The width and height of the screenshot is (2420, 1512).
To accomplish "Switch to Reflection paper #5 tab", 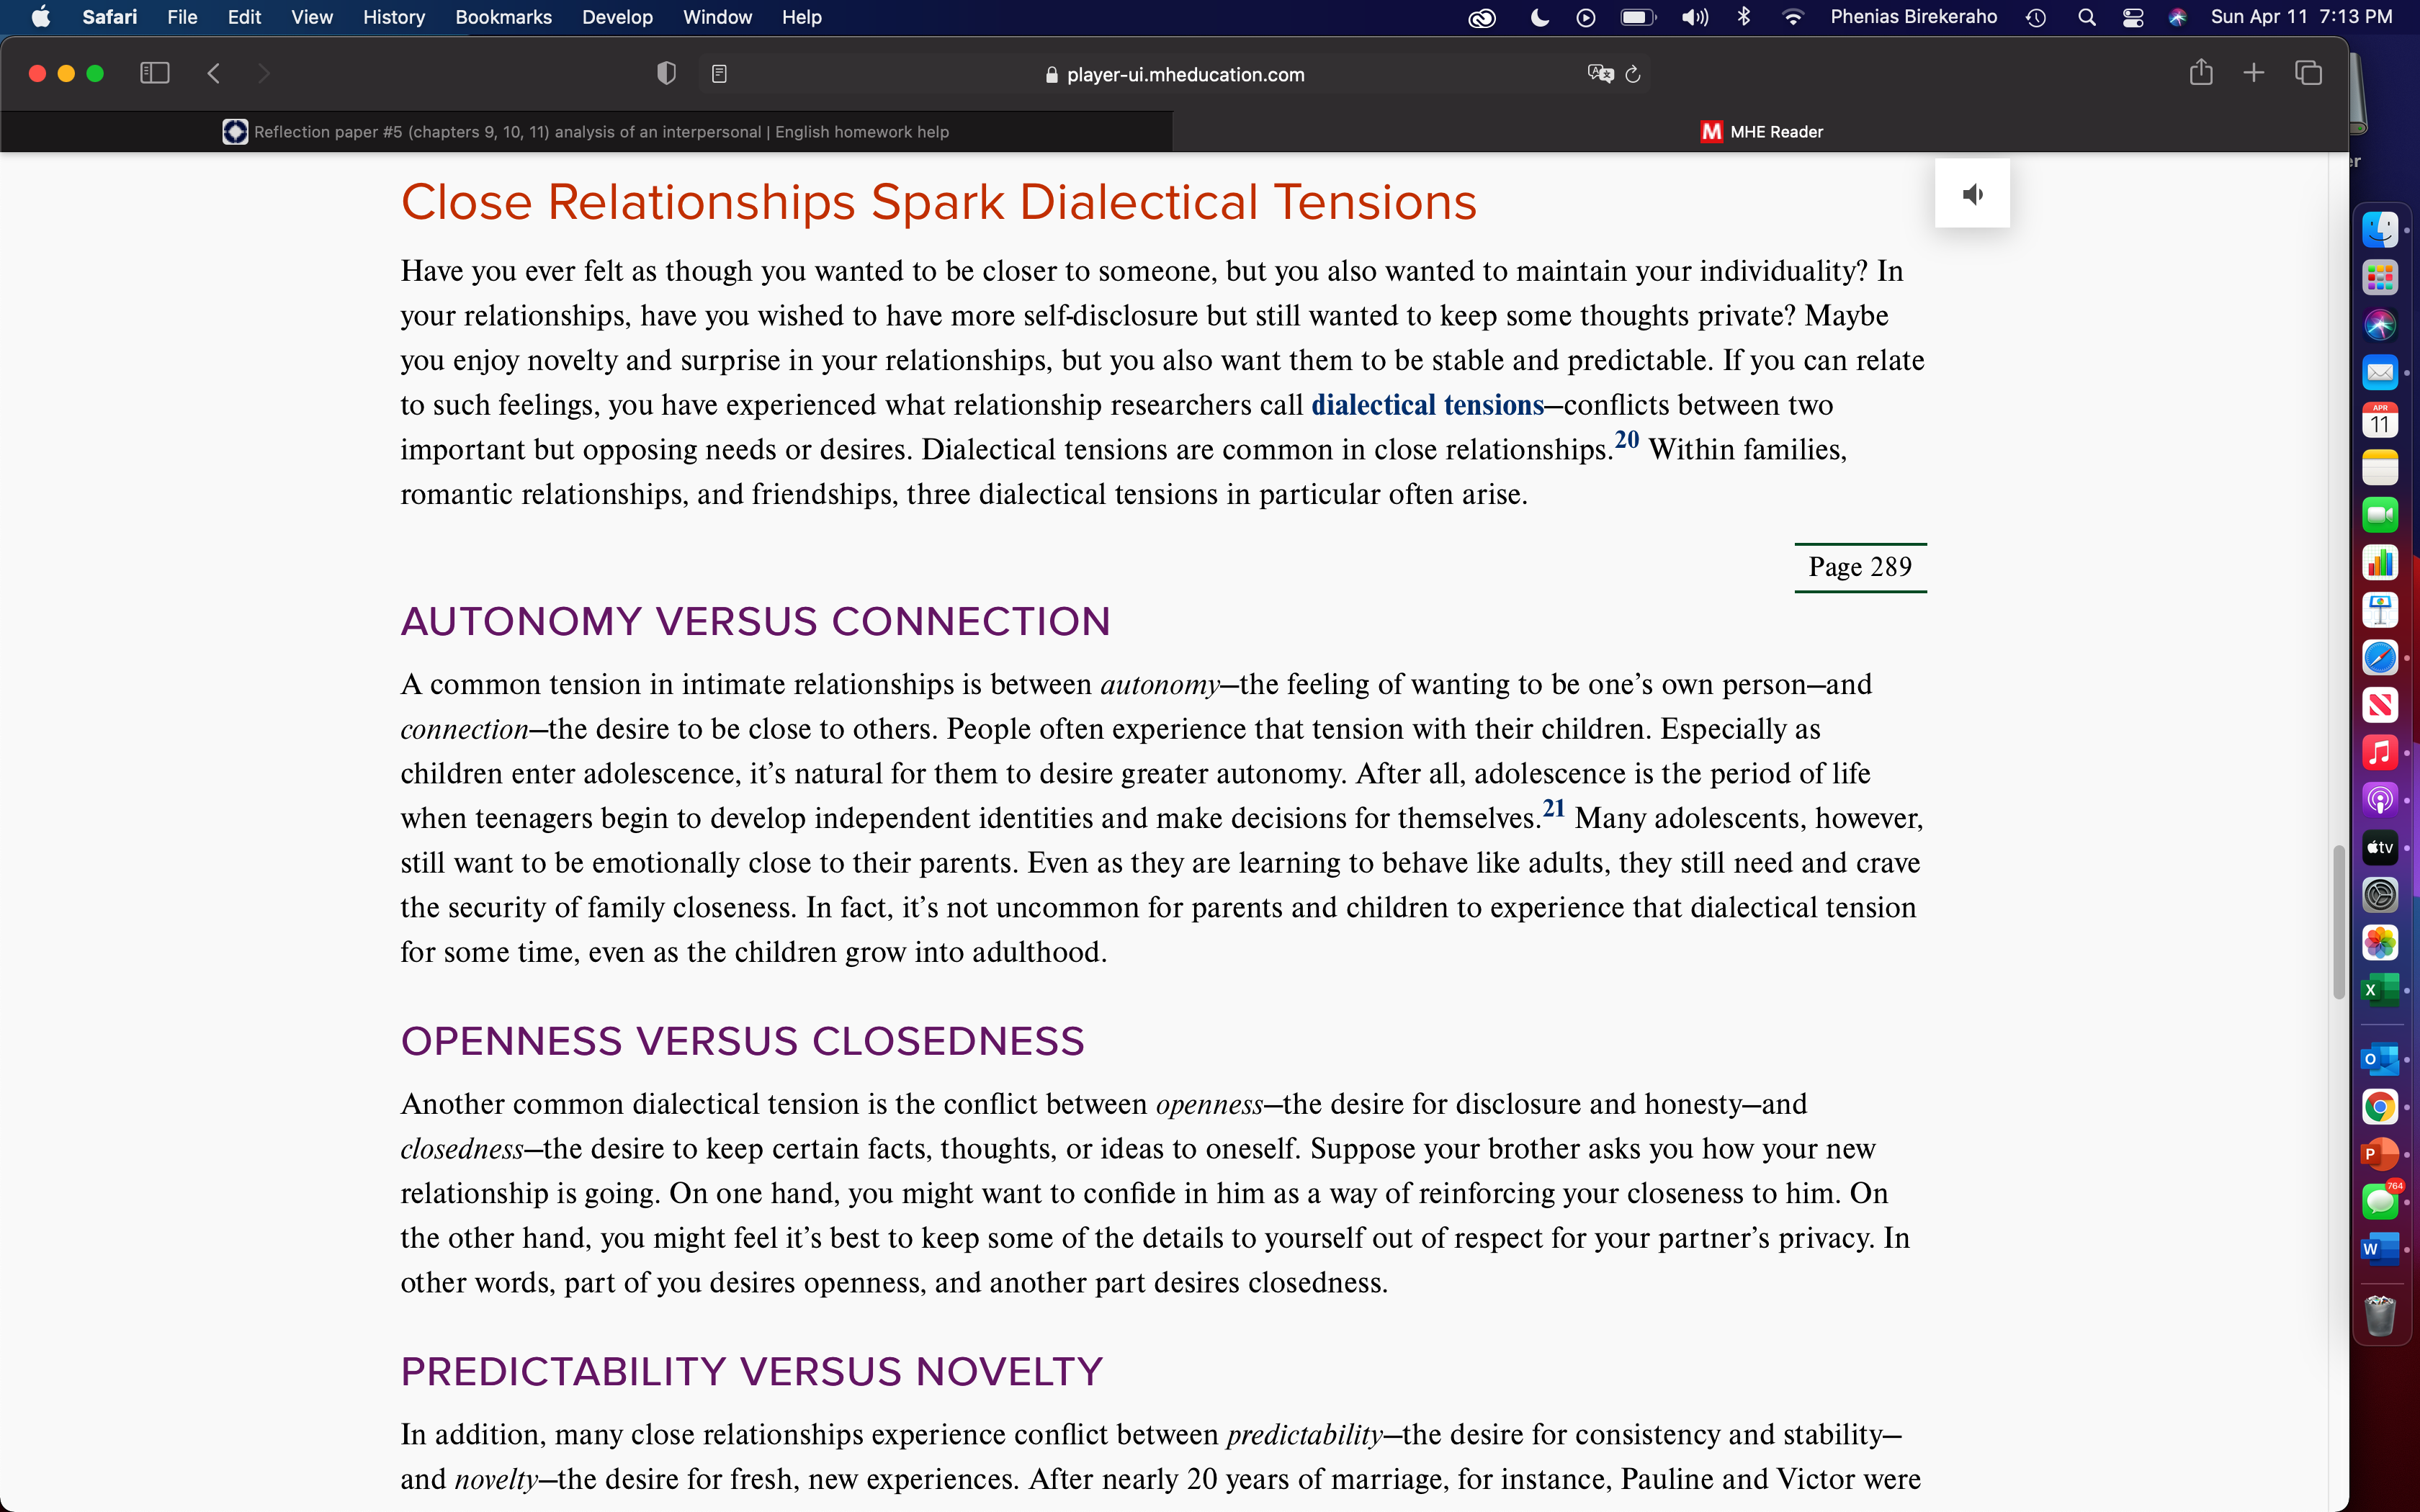I will 586,132.
